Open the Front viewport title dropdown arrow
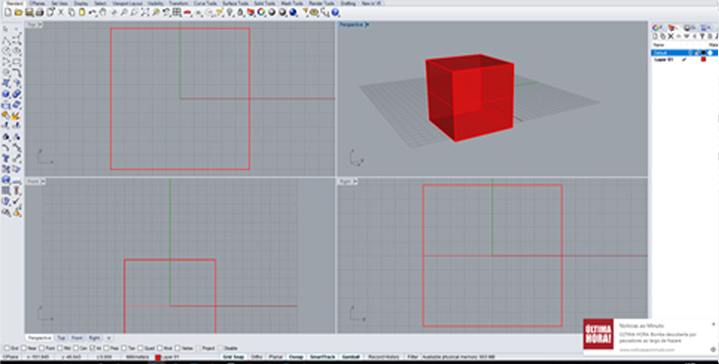 coord(43,182)
